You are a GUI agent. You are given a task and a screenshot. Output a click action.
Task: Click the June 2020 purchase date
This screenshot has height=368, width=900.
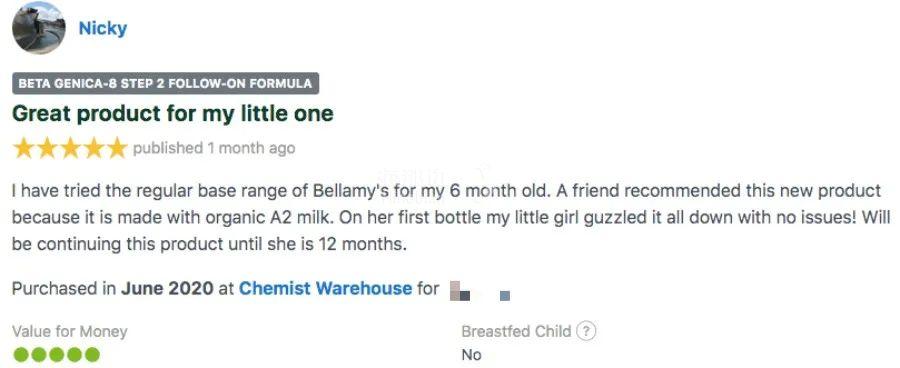(167, 288)
